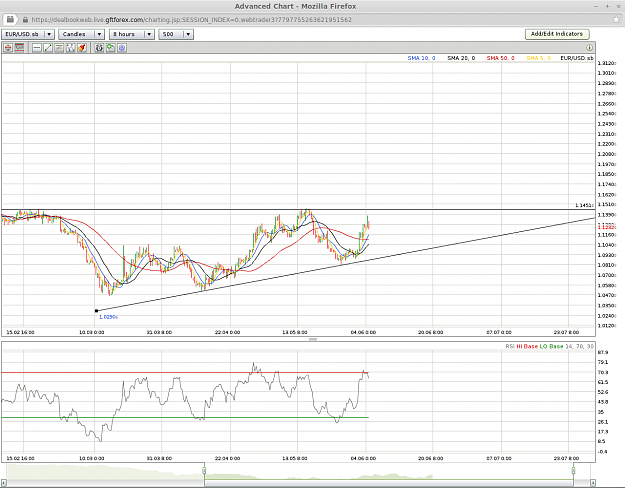Click the bookmark star icon
Screen dimensions: 625x488
(x=616, y=20)
